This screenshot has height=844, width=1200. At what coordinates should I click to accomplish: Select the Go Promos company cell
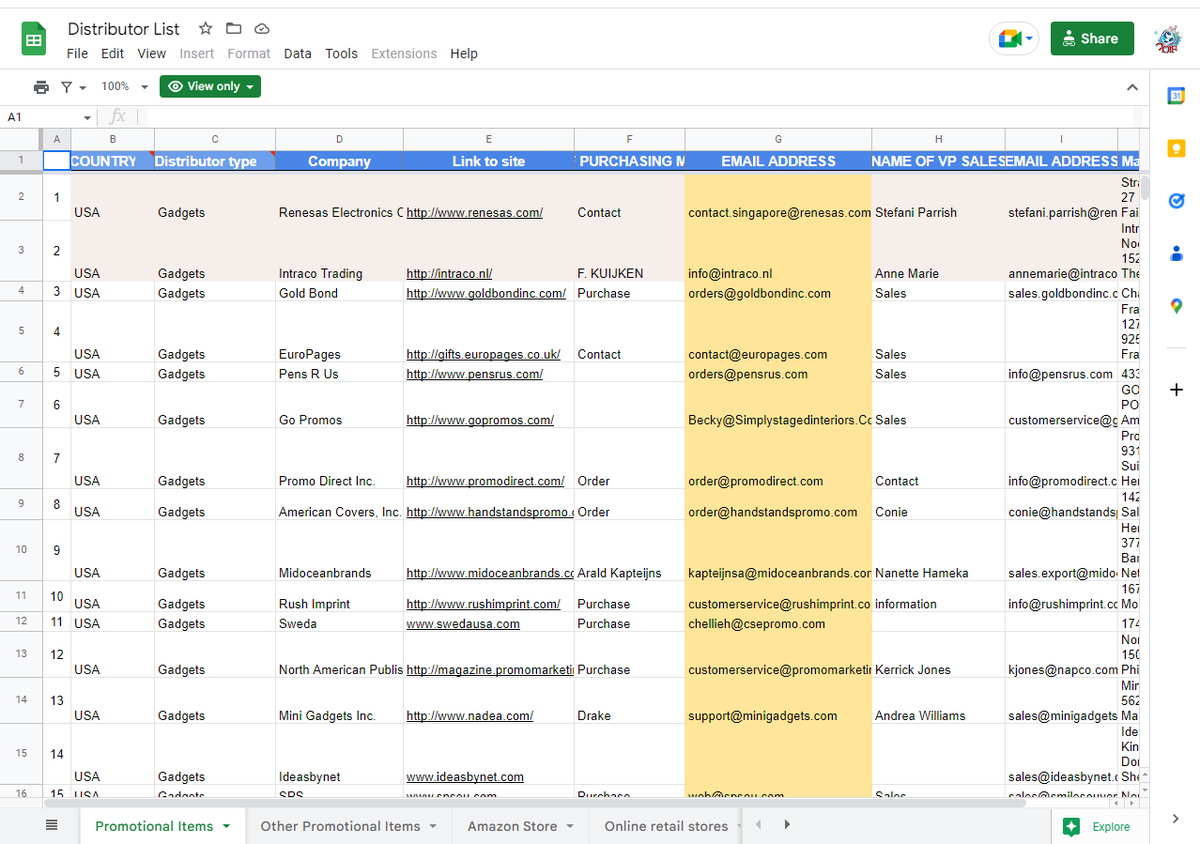pyautogui.click(x=339, y=404)
